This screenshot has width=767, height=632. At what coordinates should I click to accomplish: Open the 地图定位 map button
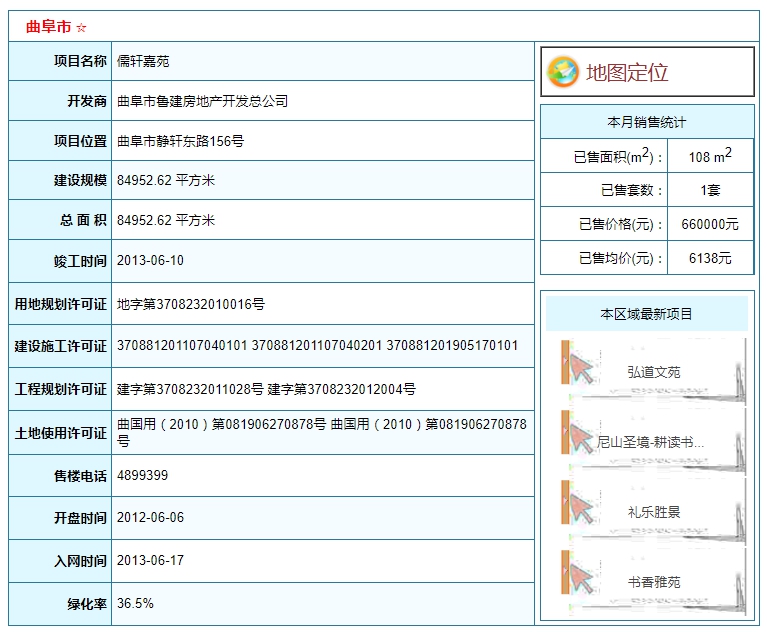click(x=647, y=72)
